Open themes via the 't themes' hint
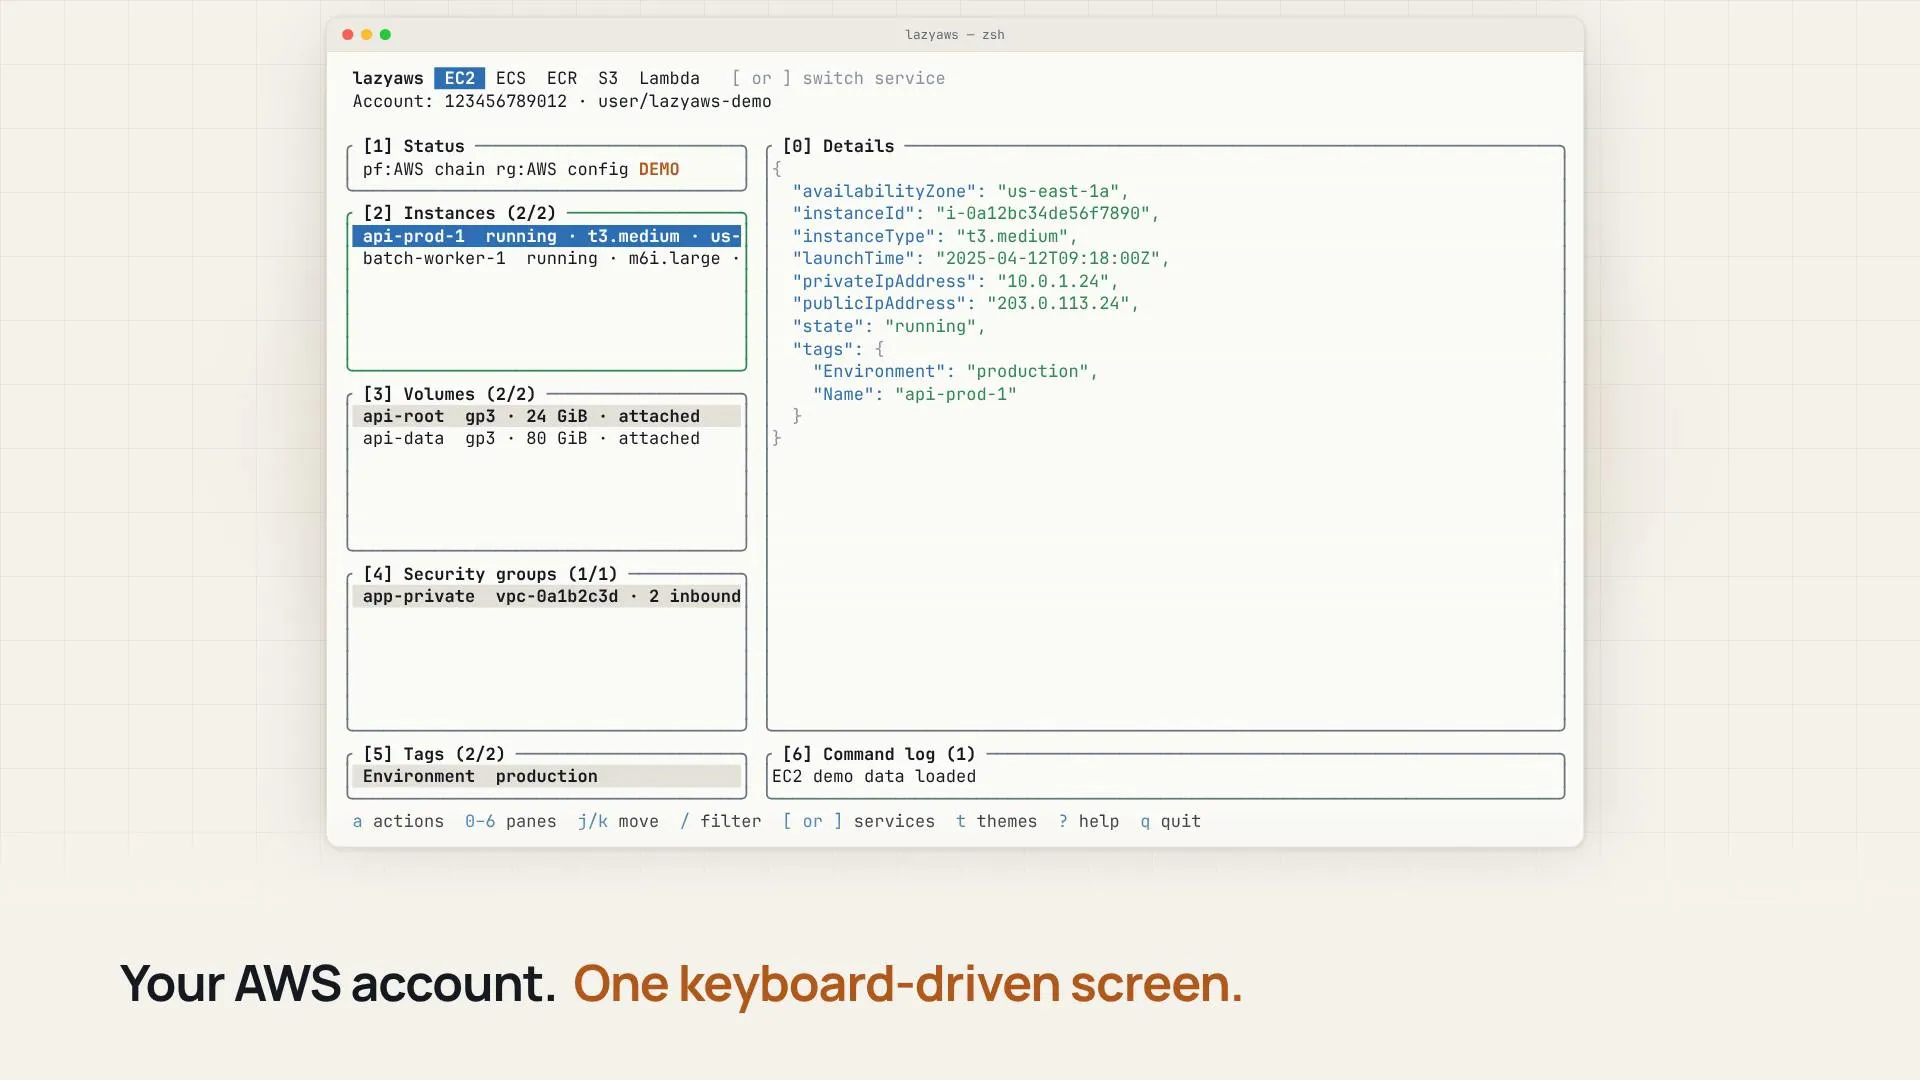1920x1080 pixels. [996, 821]
